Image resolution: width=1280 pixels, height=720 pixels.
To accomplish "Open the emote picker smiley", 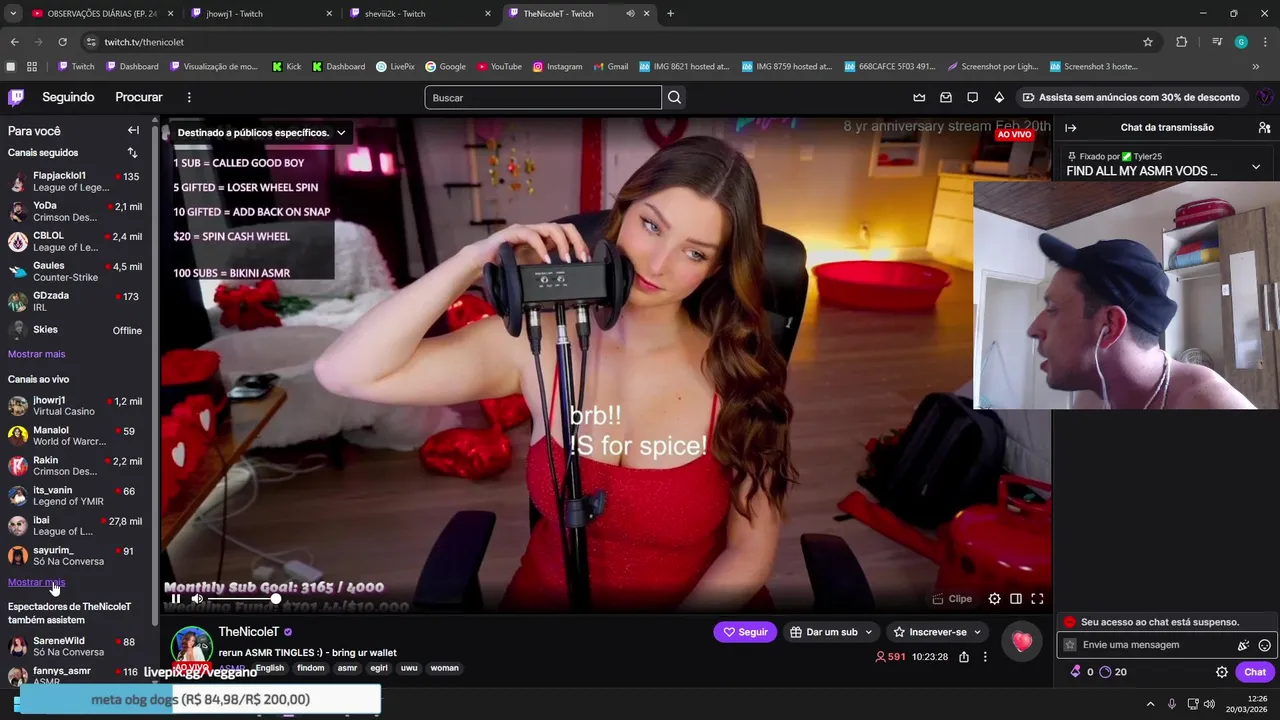I will pos(1264,645).
